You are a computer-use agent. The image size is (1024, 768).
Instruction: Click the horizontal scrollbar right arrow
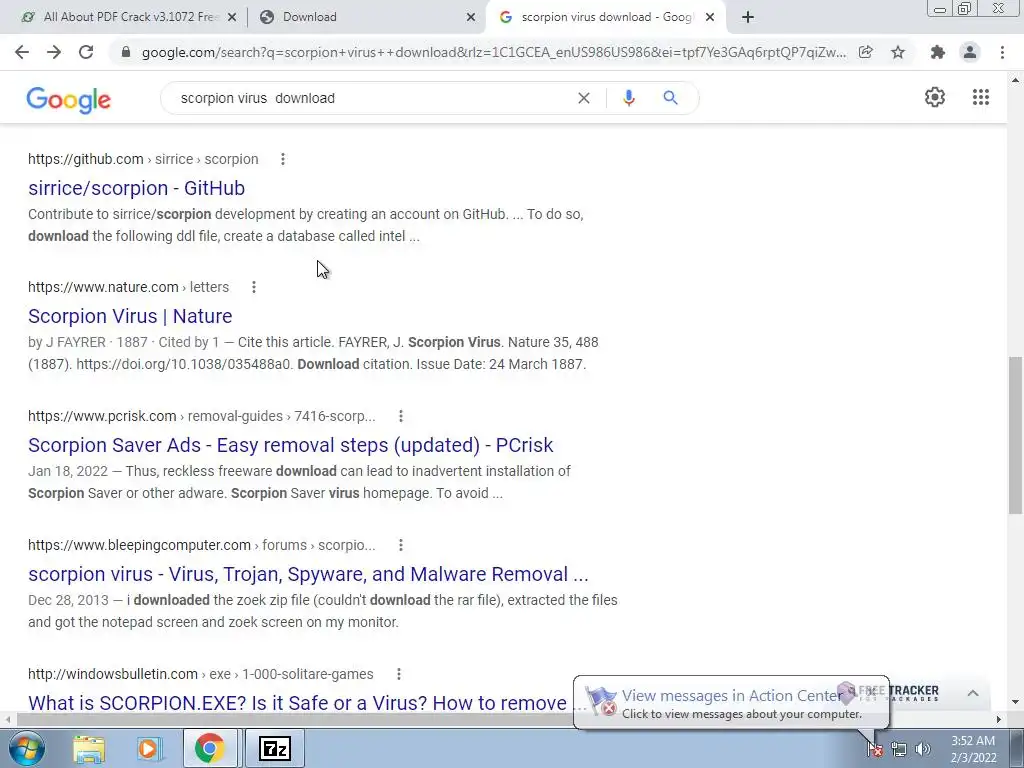998,719
